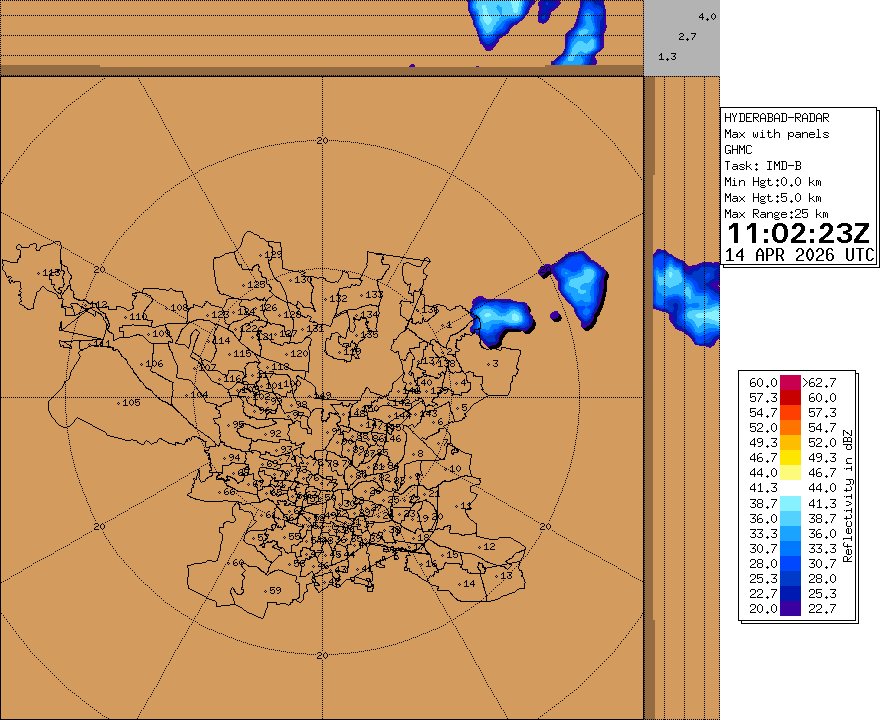This screenshot has width=880, height=720.
Task: Click the >62.7 legend value
Action: pos(819,383)
